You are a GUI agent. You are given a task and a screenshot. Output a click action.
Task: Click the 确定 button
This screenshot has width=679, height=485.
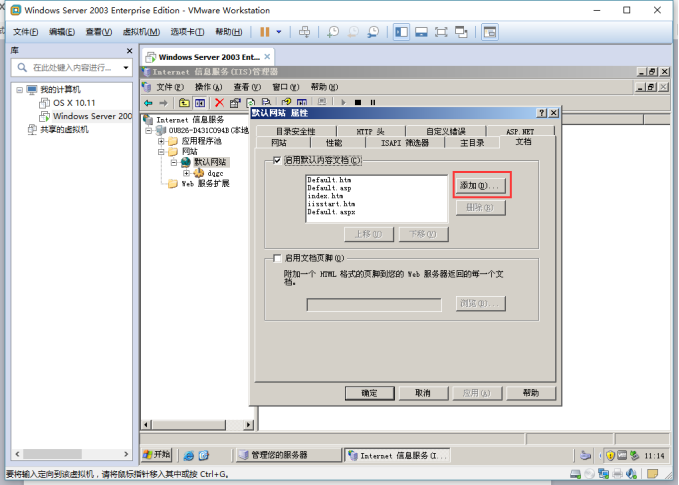click(x=369, y=393)
